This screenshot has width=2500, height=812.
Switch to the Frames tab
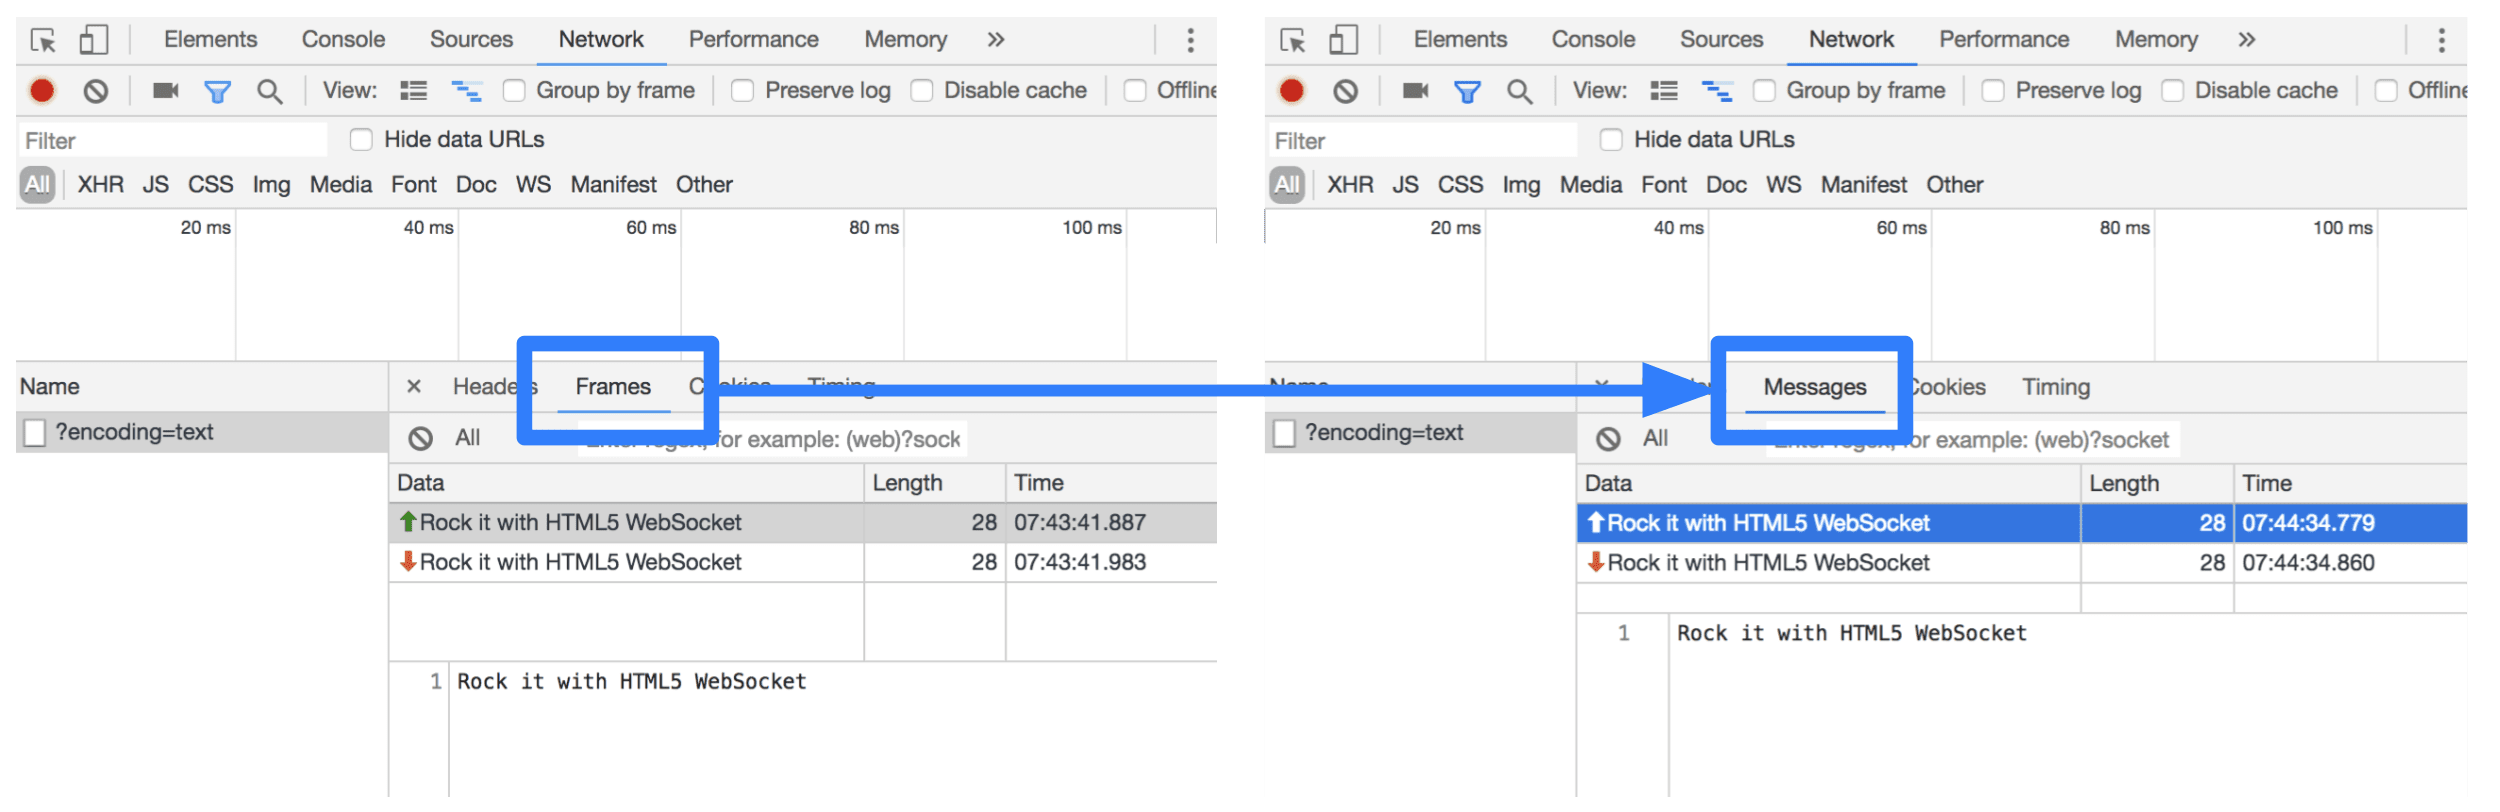tap(613, 387)
